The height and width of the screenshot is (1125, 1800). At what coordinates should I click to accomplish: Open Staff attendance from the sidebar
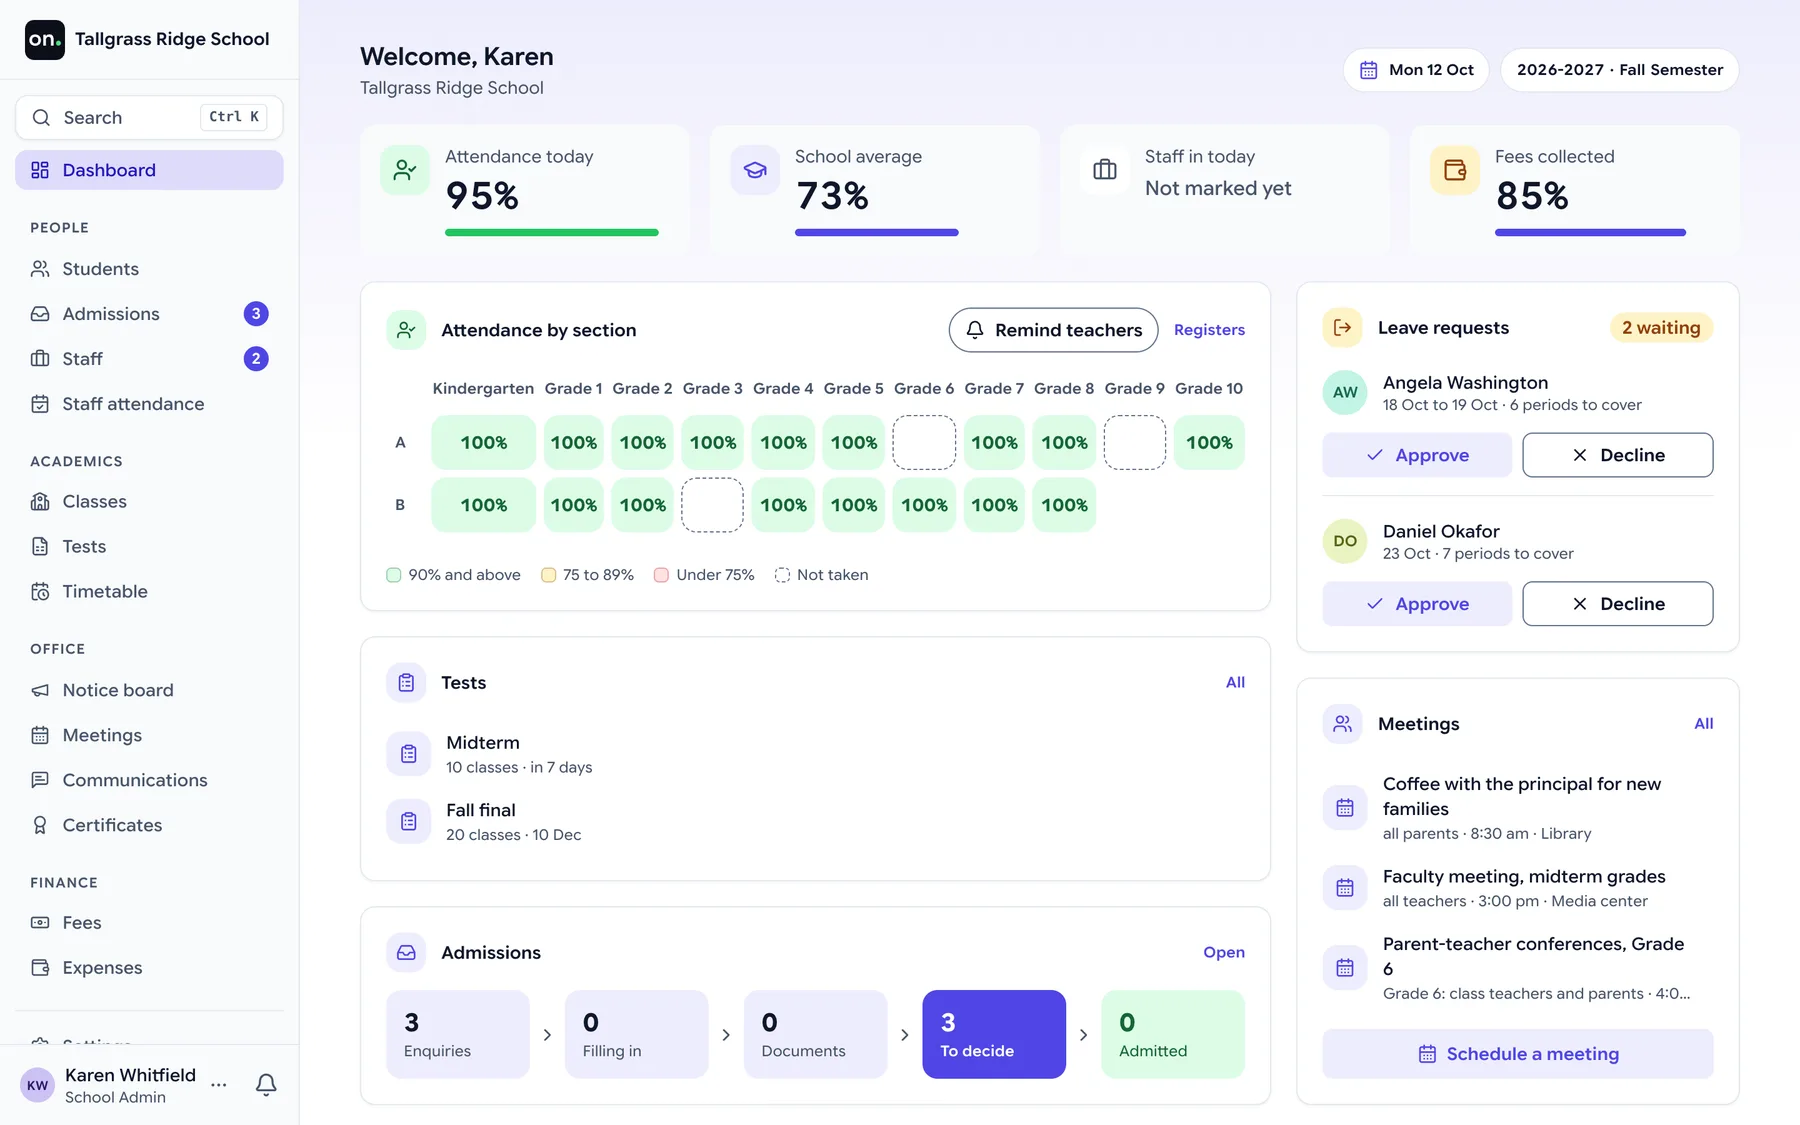[x=149, y=404]
